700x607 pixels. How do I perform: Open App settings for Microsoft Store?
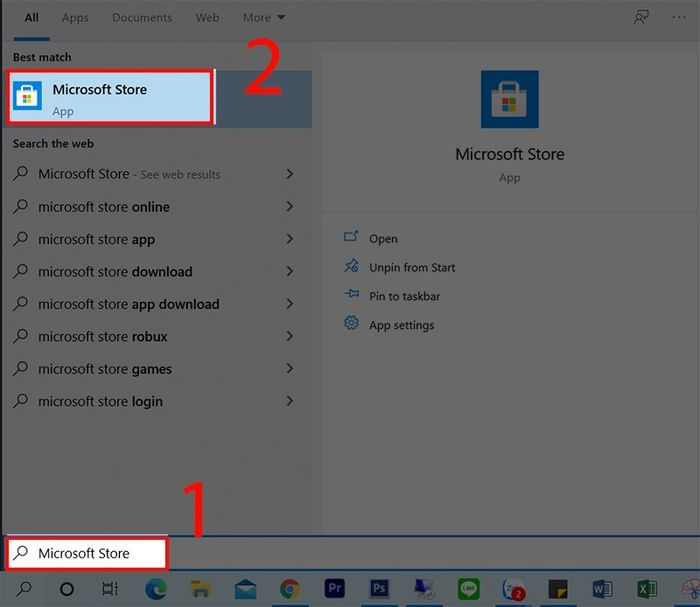(x=401, y=325)
